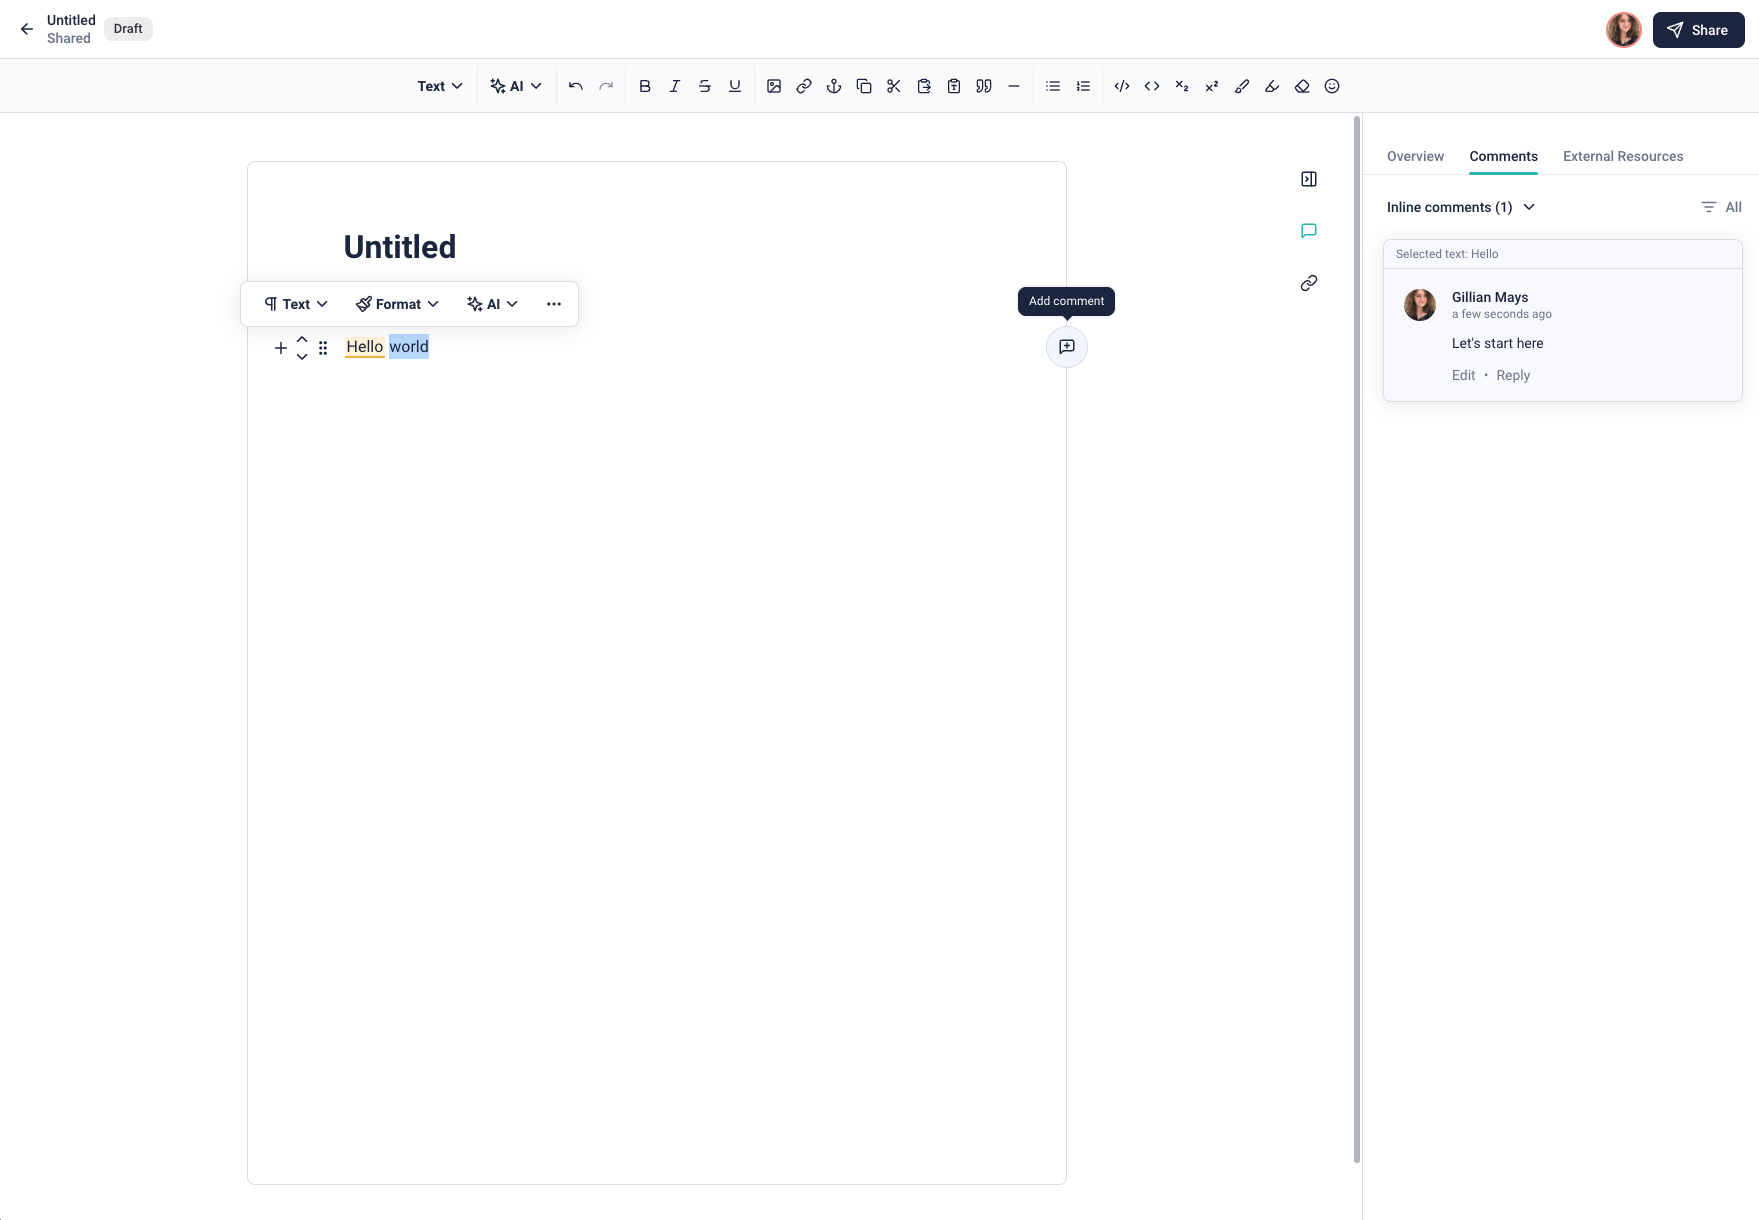The image size is (1759, 1220).
Task: Open the emoji picker
Action: (x=1332, y=86)
